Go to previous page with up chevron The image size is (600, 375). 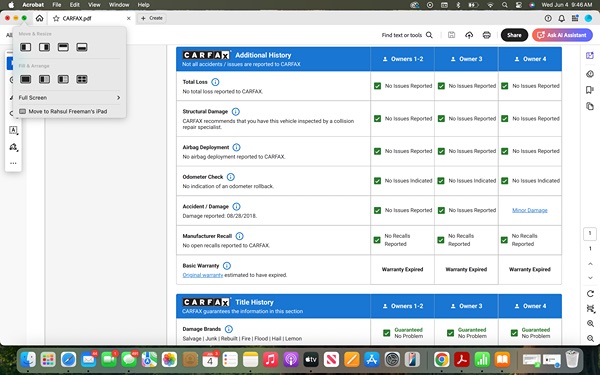click(590, 264)
